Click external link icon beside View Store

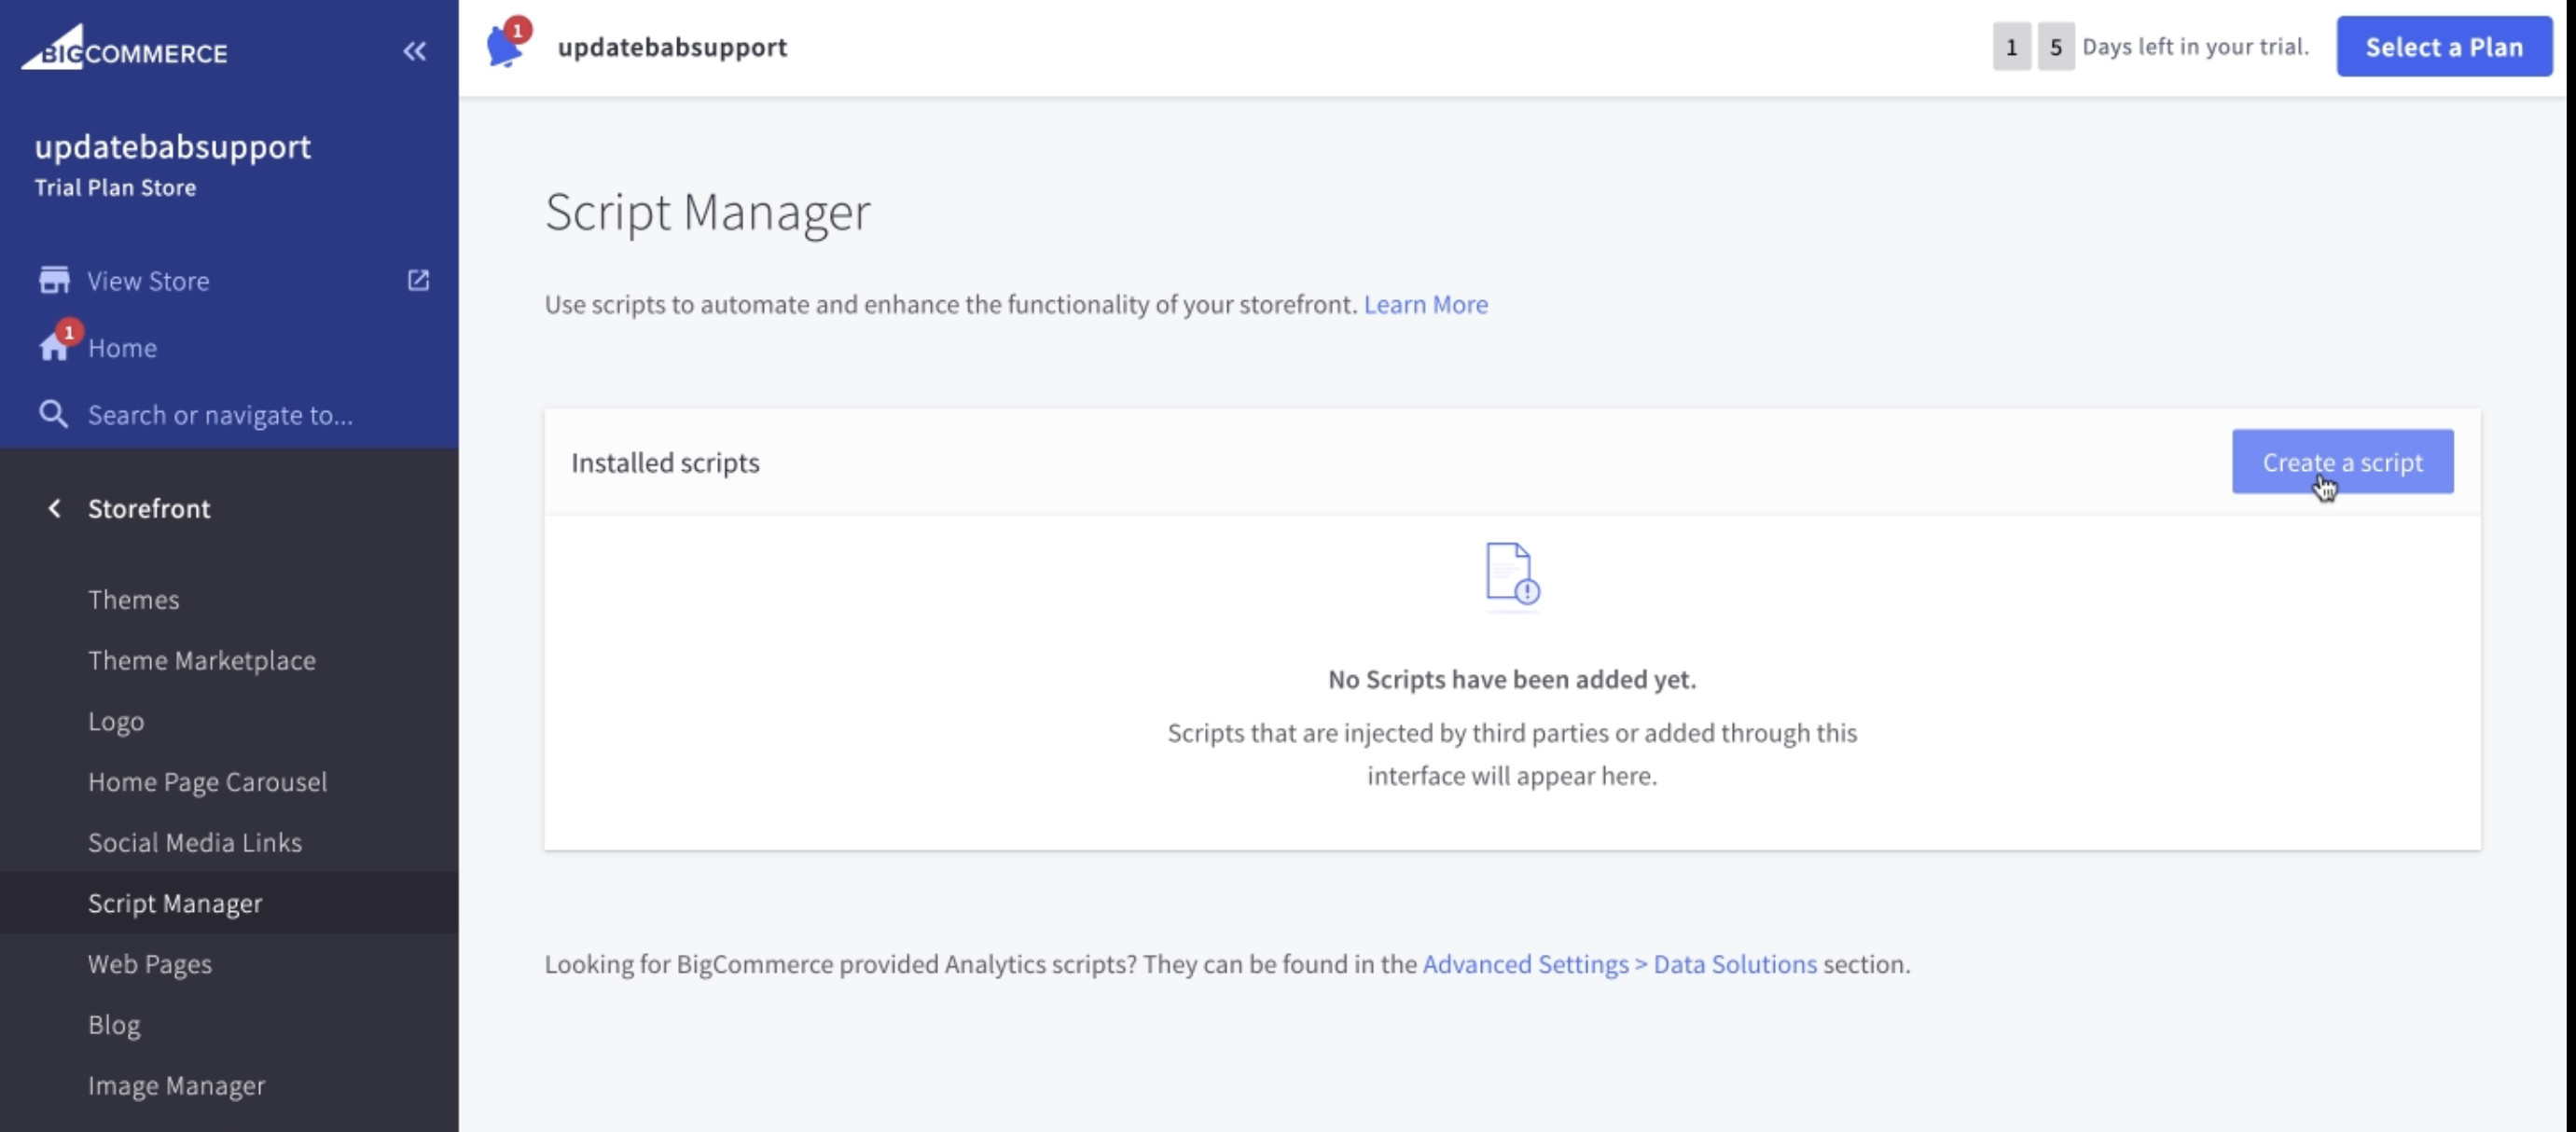pyautogui.click(x=418, y=280)
